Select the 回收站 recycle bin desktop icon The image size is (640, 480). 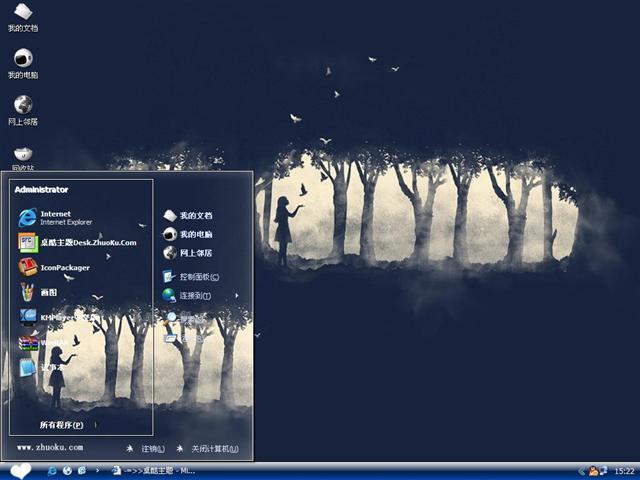click(x=23, y=158)
